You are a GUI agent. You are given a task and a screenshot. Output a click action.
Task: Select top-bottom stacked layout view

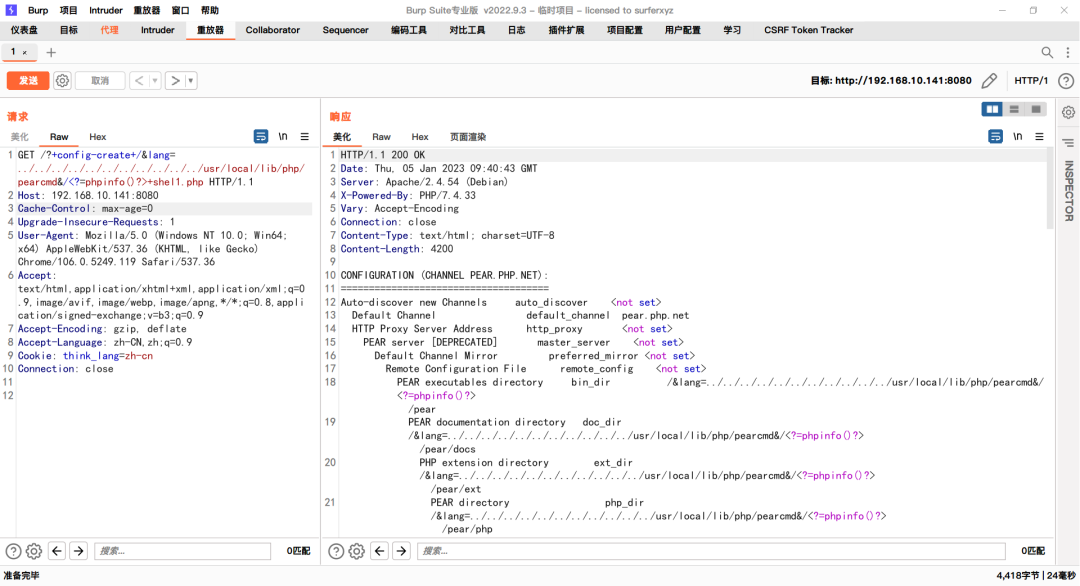1014,109
